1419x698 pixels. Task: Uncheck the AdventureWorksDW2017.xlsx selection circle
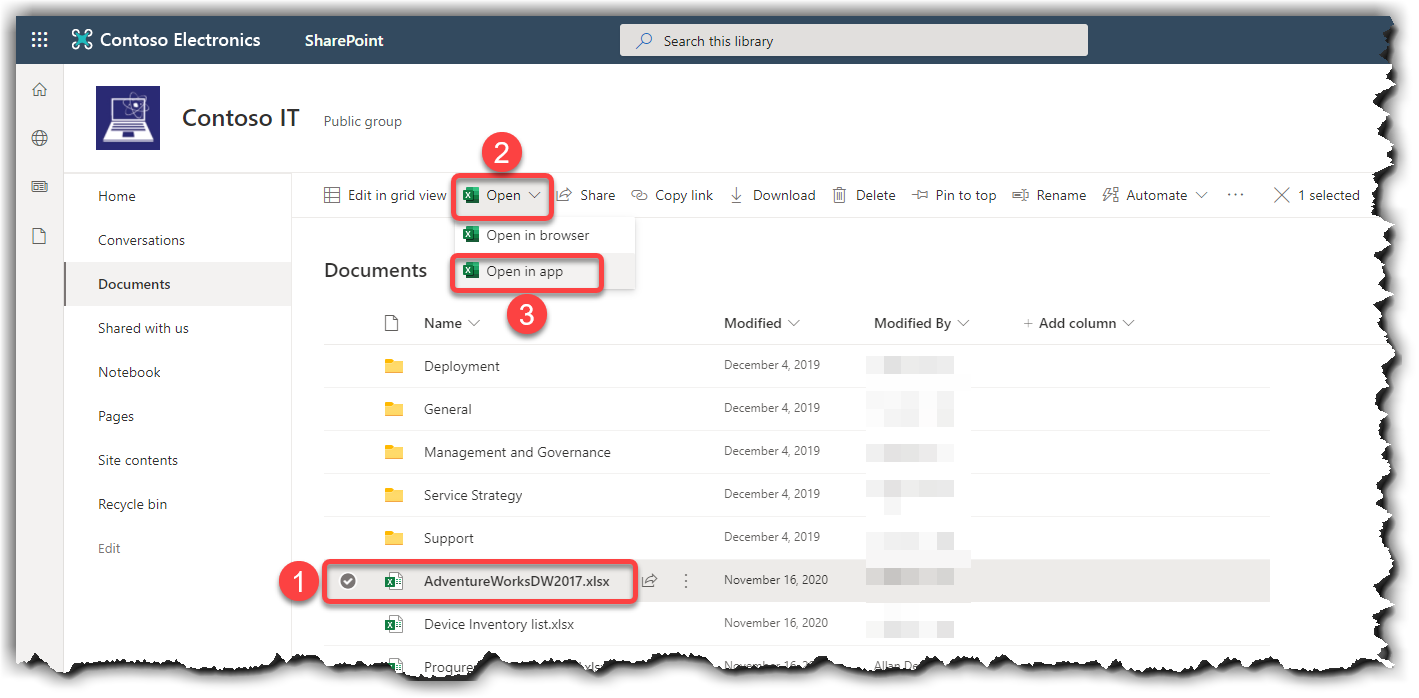pyautogui.click(x=348, y=581)
